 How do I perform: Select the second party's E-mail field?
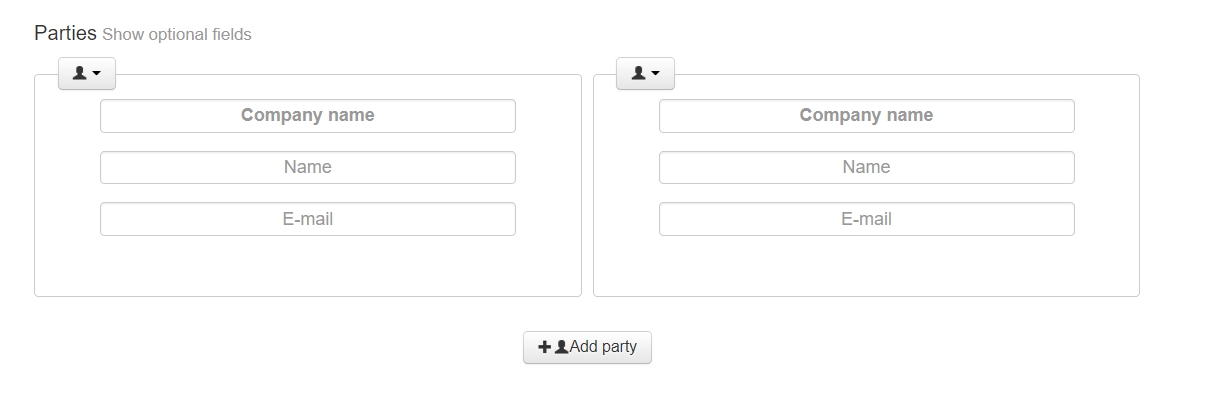point(866,219)
